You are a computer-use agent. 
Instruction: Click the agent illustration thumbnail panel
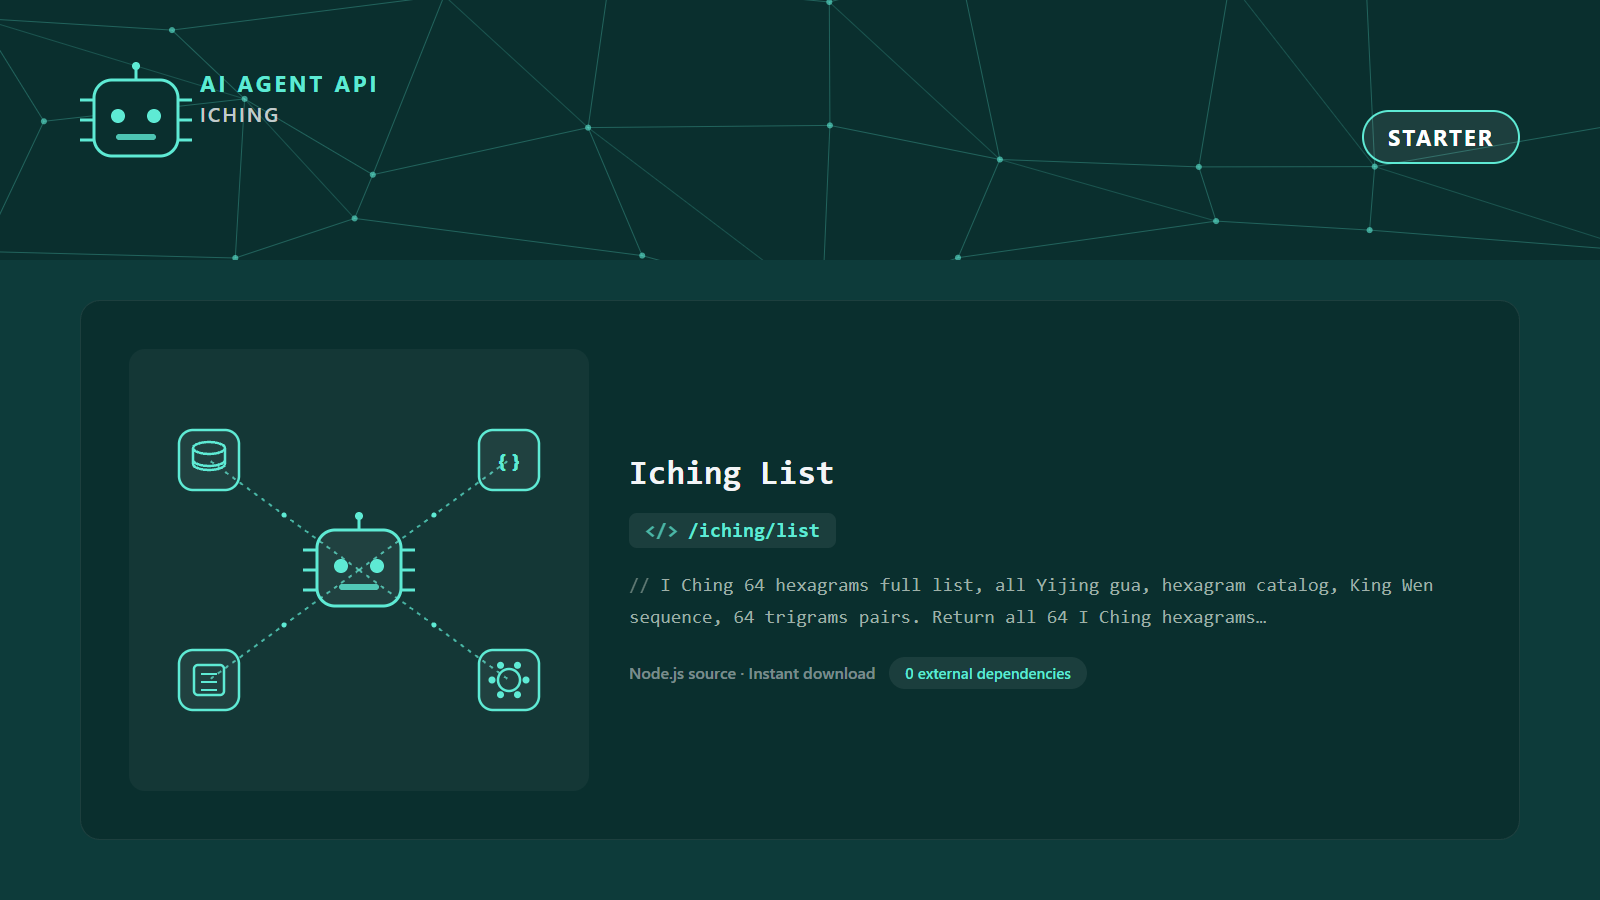359,570
